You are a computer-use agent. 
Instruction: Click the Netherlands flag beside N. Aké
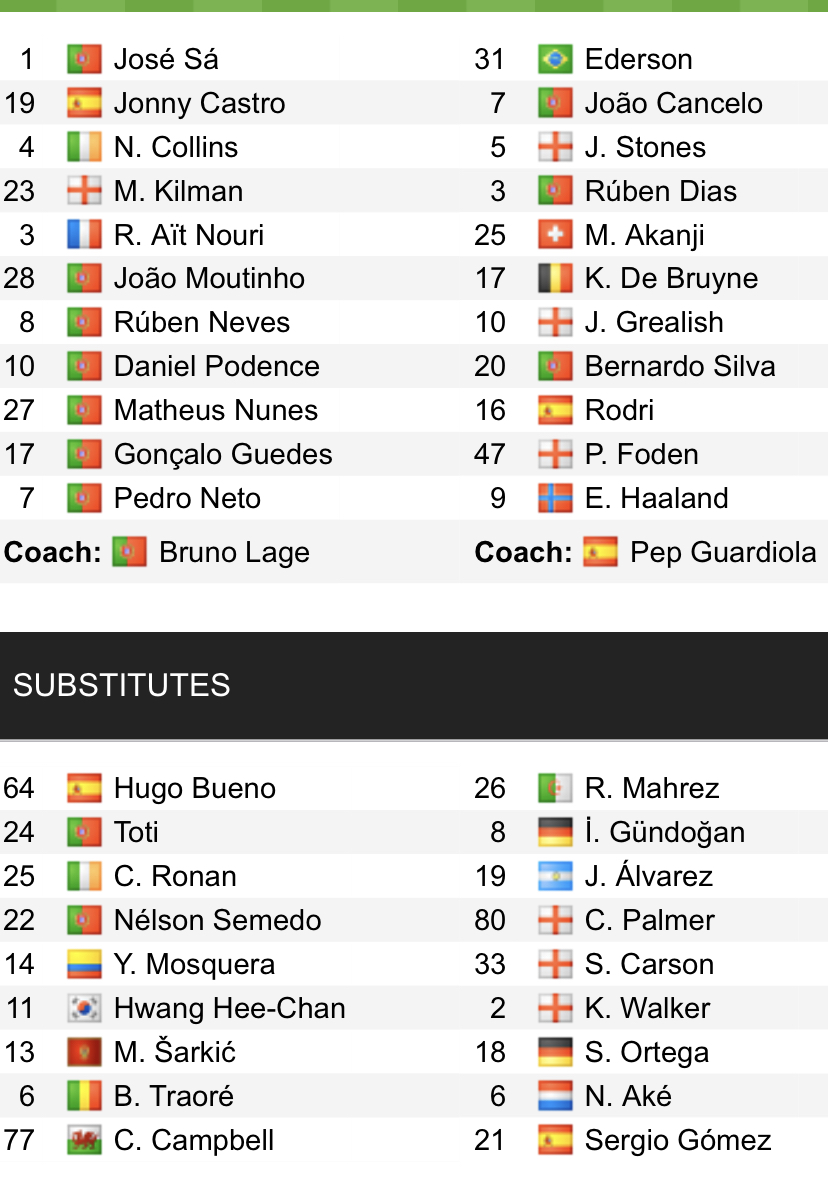[554, 1096]
